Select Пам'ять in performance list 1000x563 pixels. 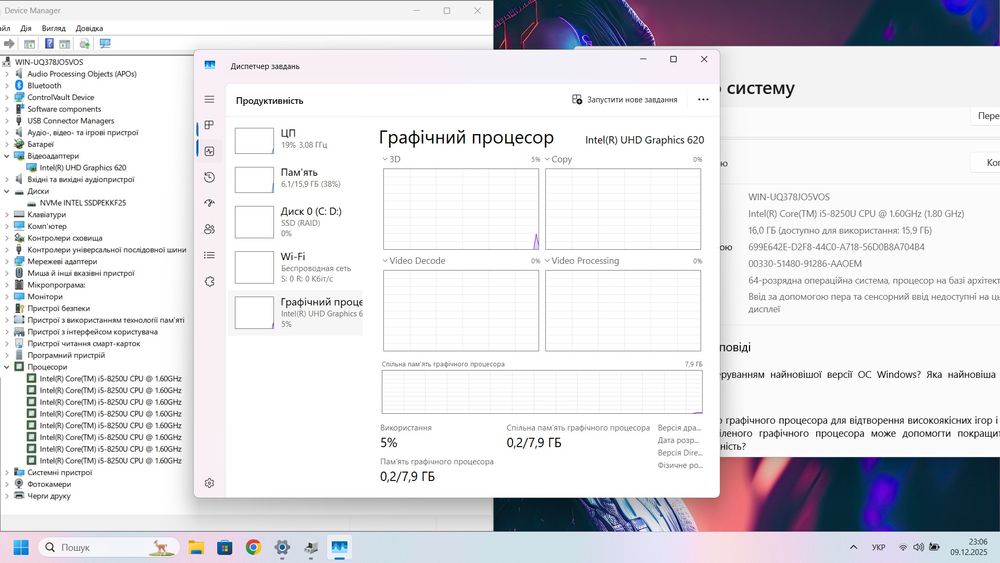click(295, 179)
